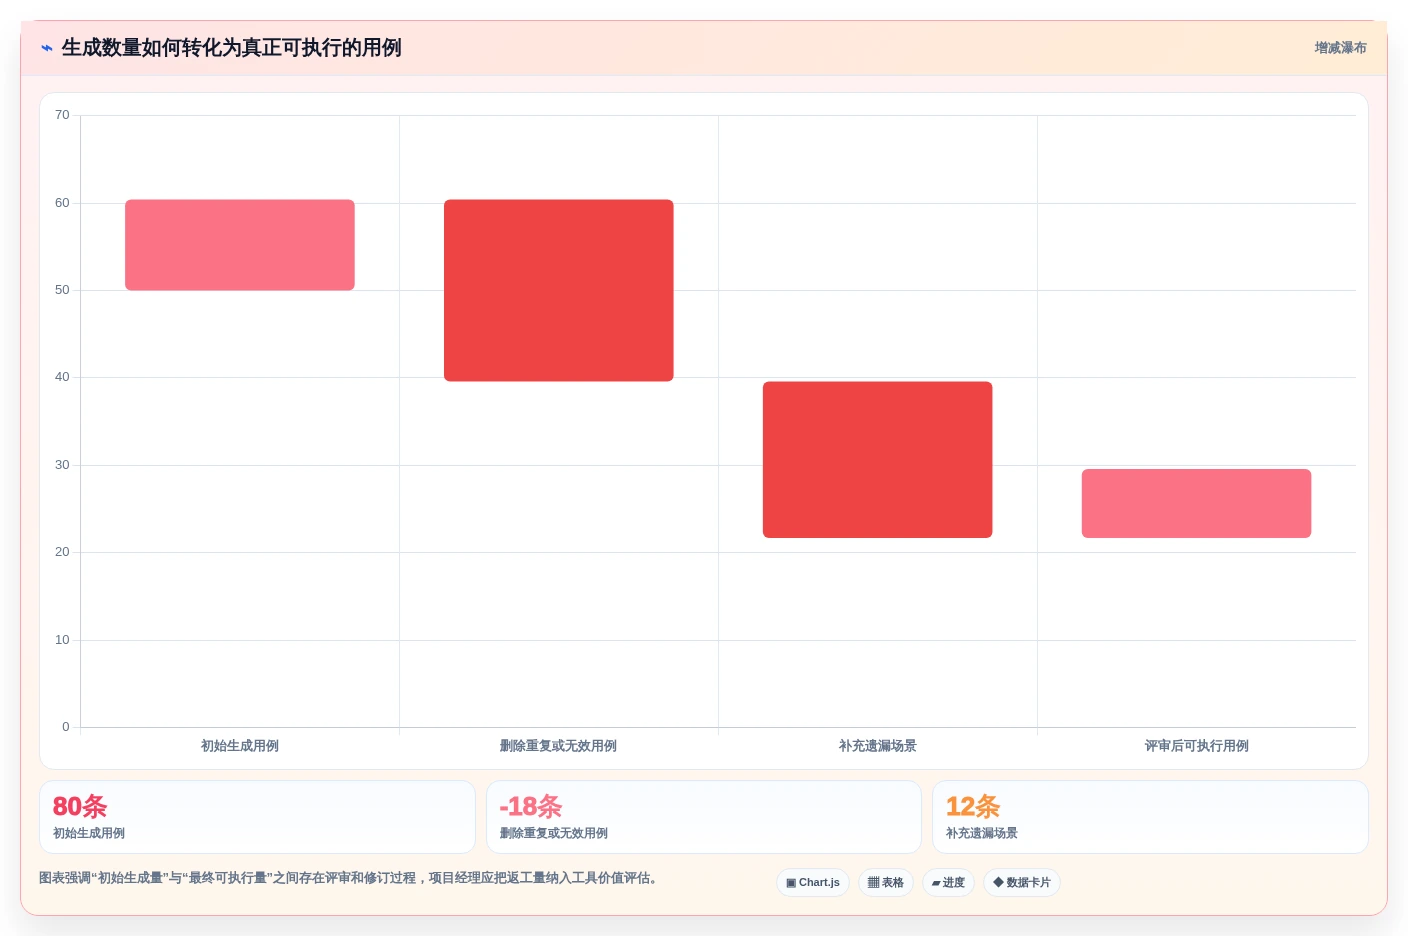Click the x-axis label 删除重复或无效用例

coord(558,746)
